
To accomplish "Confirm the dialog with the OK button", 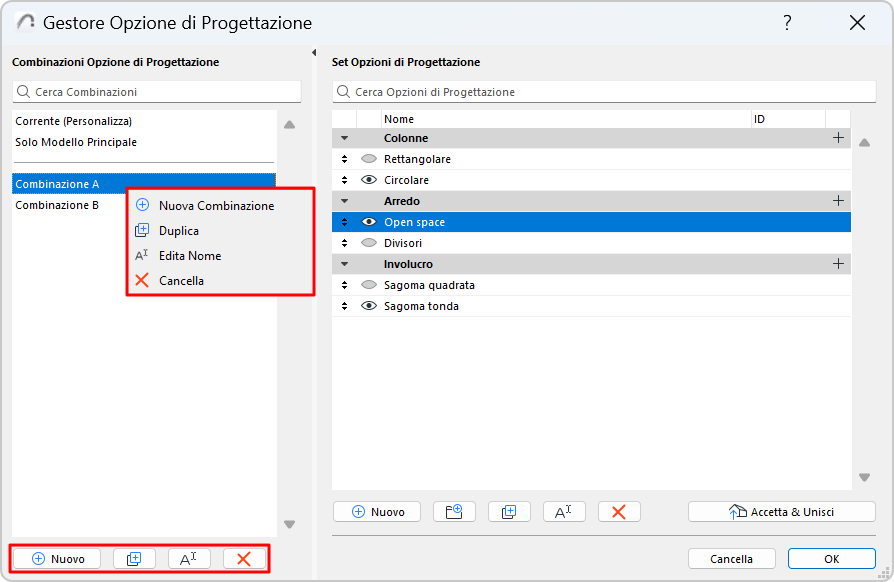I will point(832,559).
